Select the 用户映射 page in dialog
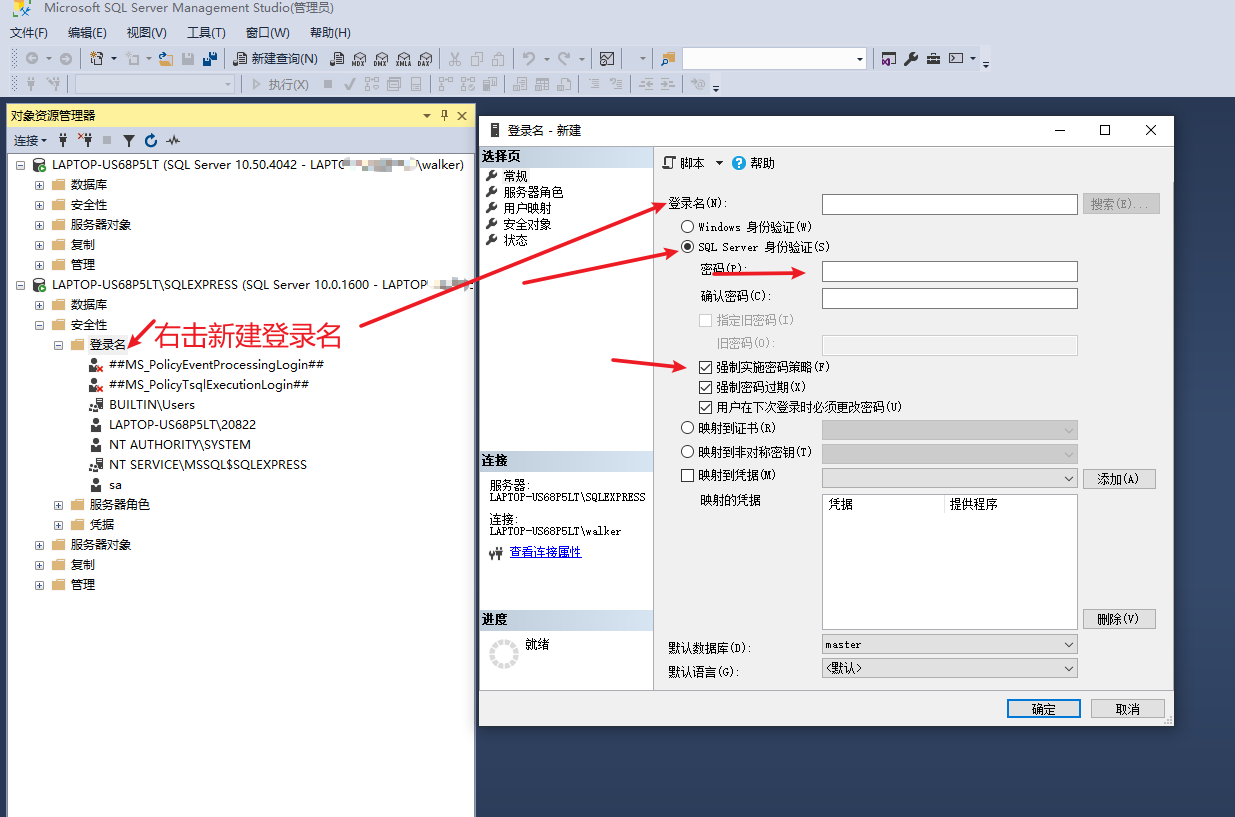The height and width of the screenshot is (817, 1235). click(x=527, y=208)
